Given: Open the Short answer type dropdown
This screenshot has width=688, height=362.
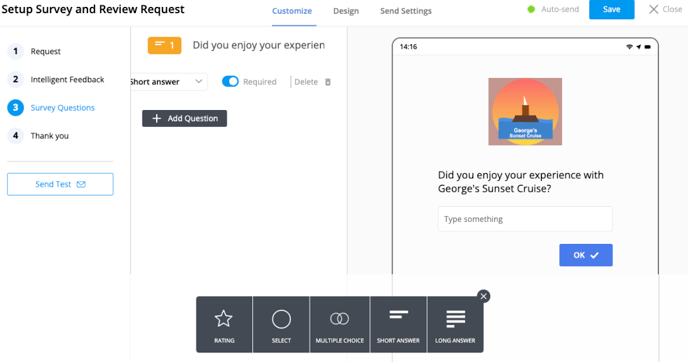Looking at the screenshot, I should 169,82.
